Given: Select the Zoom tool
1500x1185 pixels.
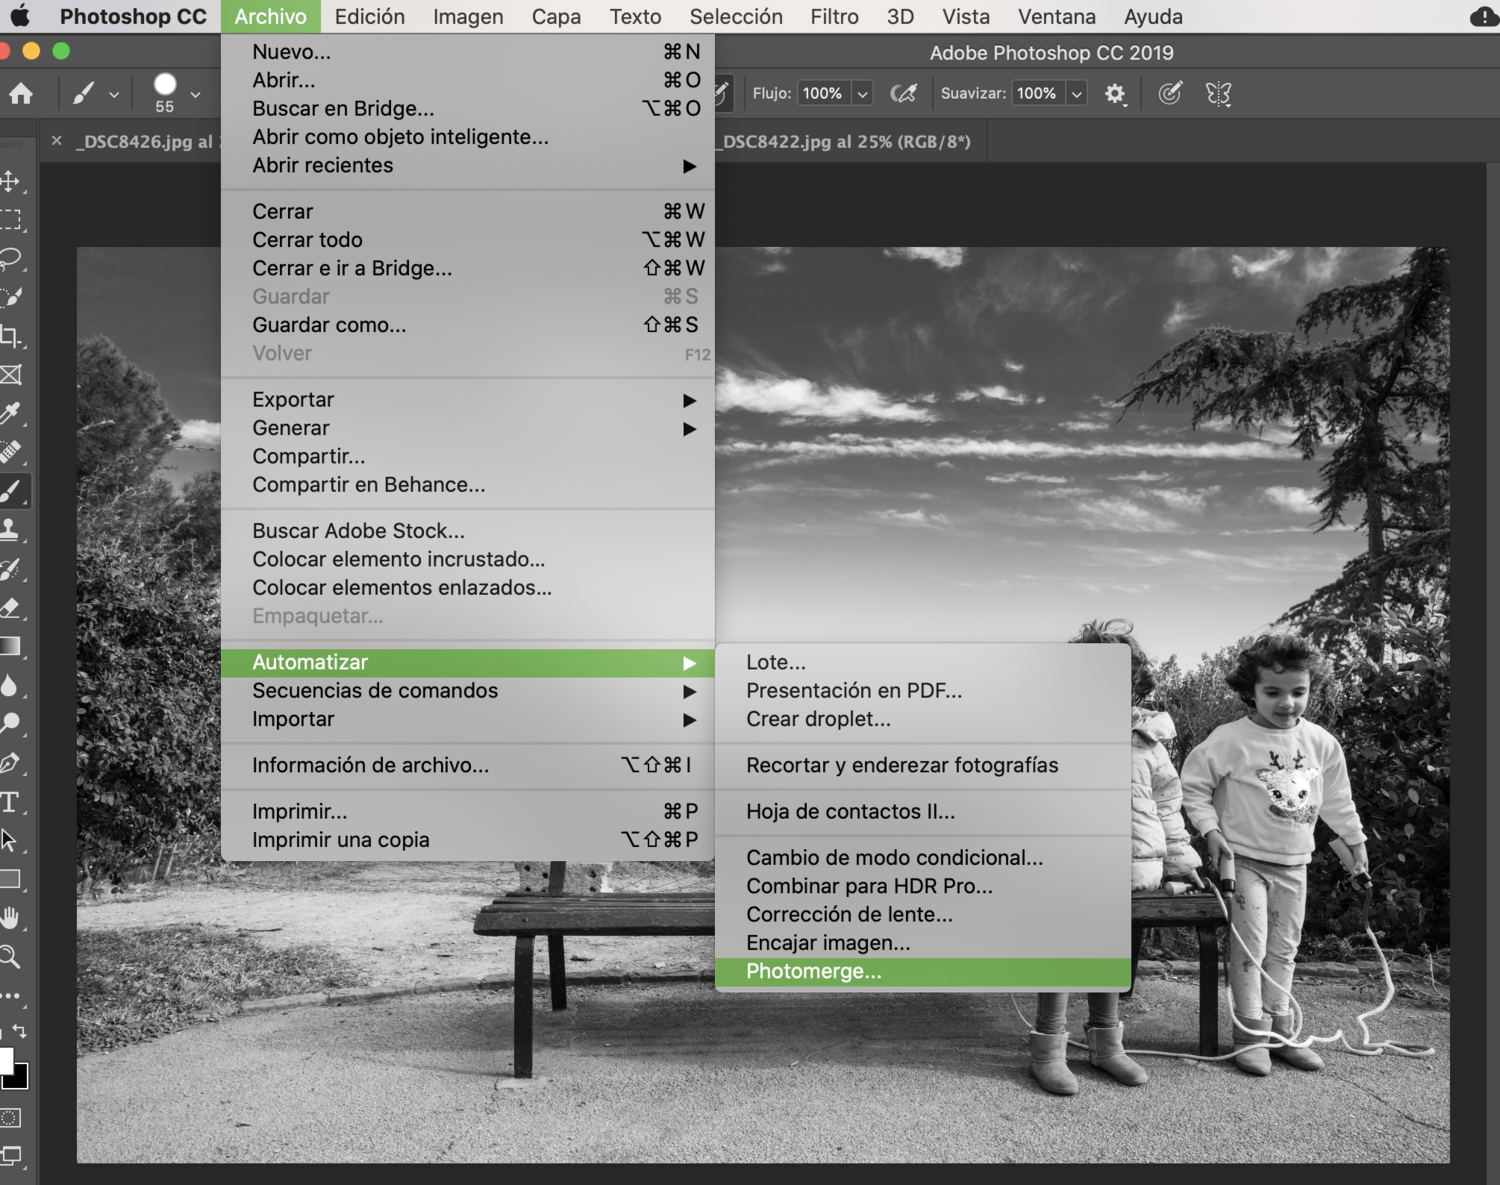Looking at the screenshot, I should 11,957.
